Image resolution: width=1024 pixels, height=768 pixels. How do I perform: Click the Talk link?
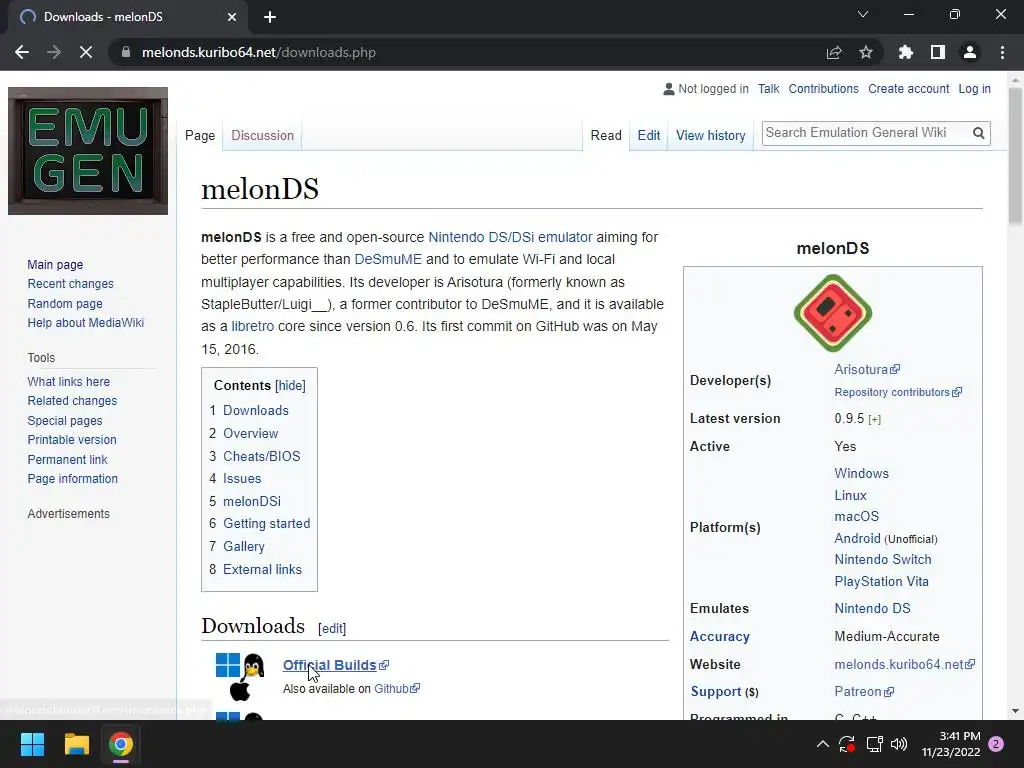pos(769,89)
